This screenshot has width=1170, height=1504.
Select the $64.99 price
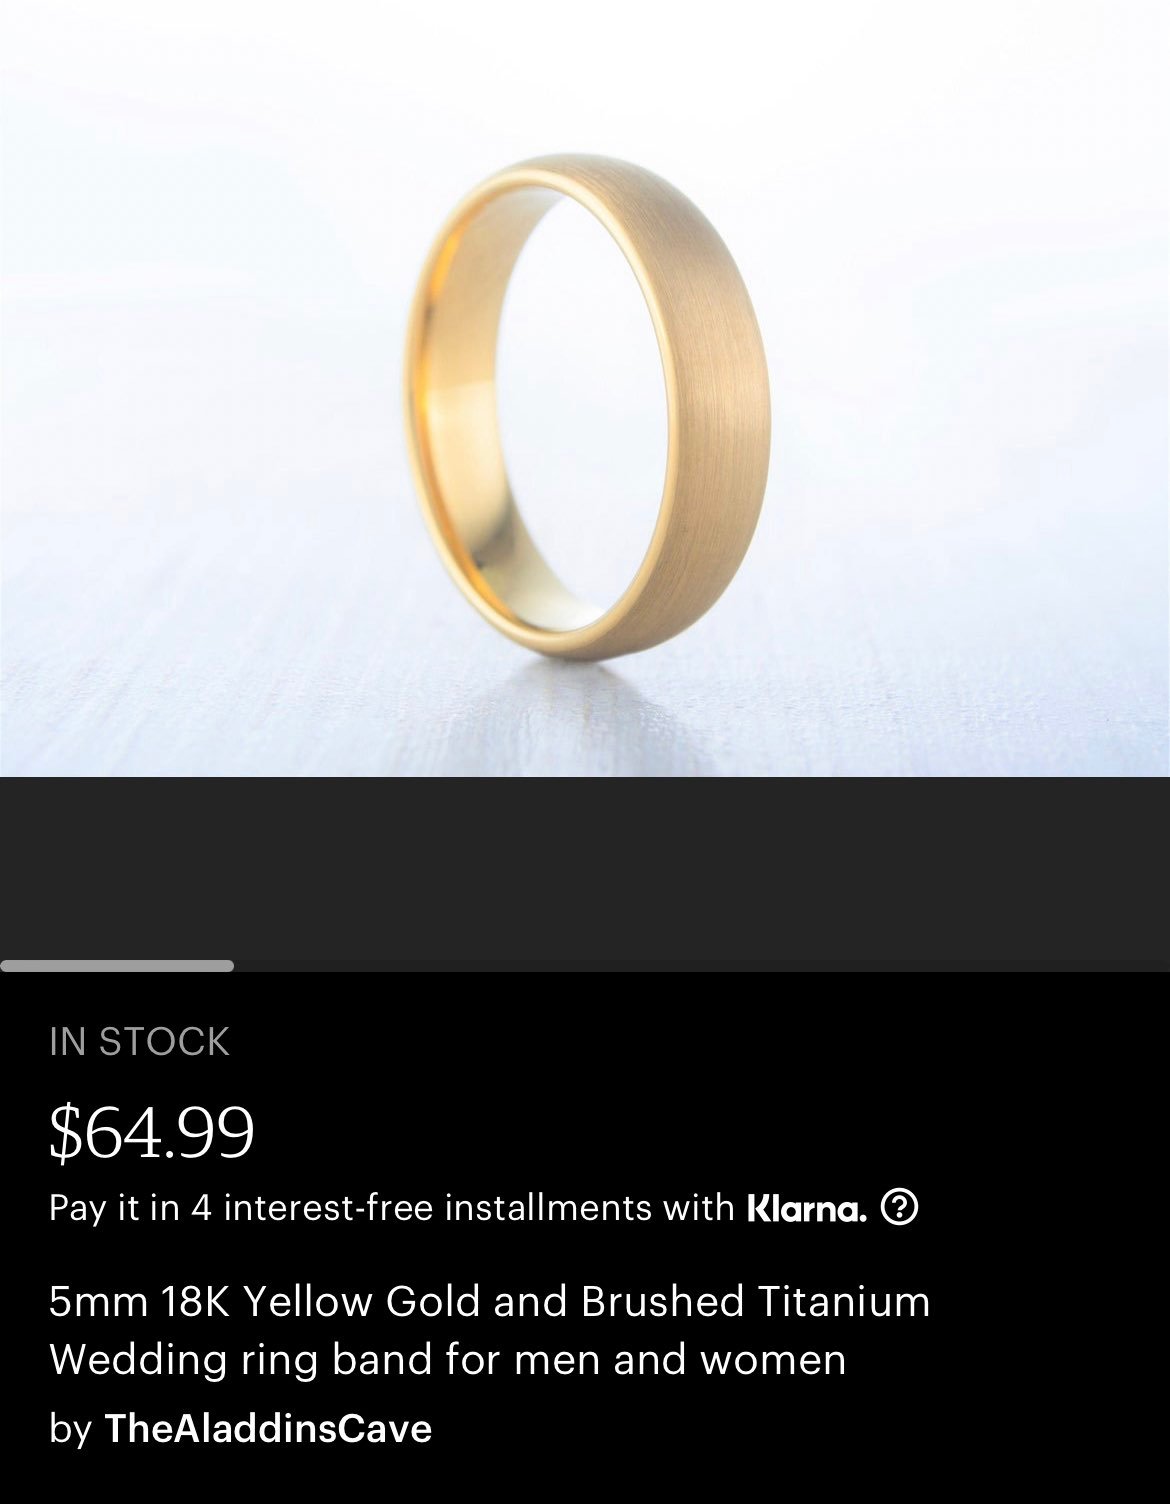coord(152,1132)
